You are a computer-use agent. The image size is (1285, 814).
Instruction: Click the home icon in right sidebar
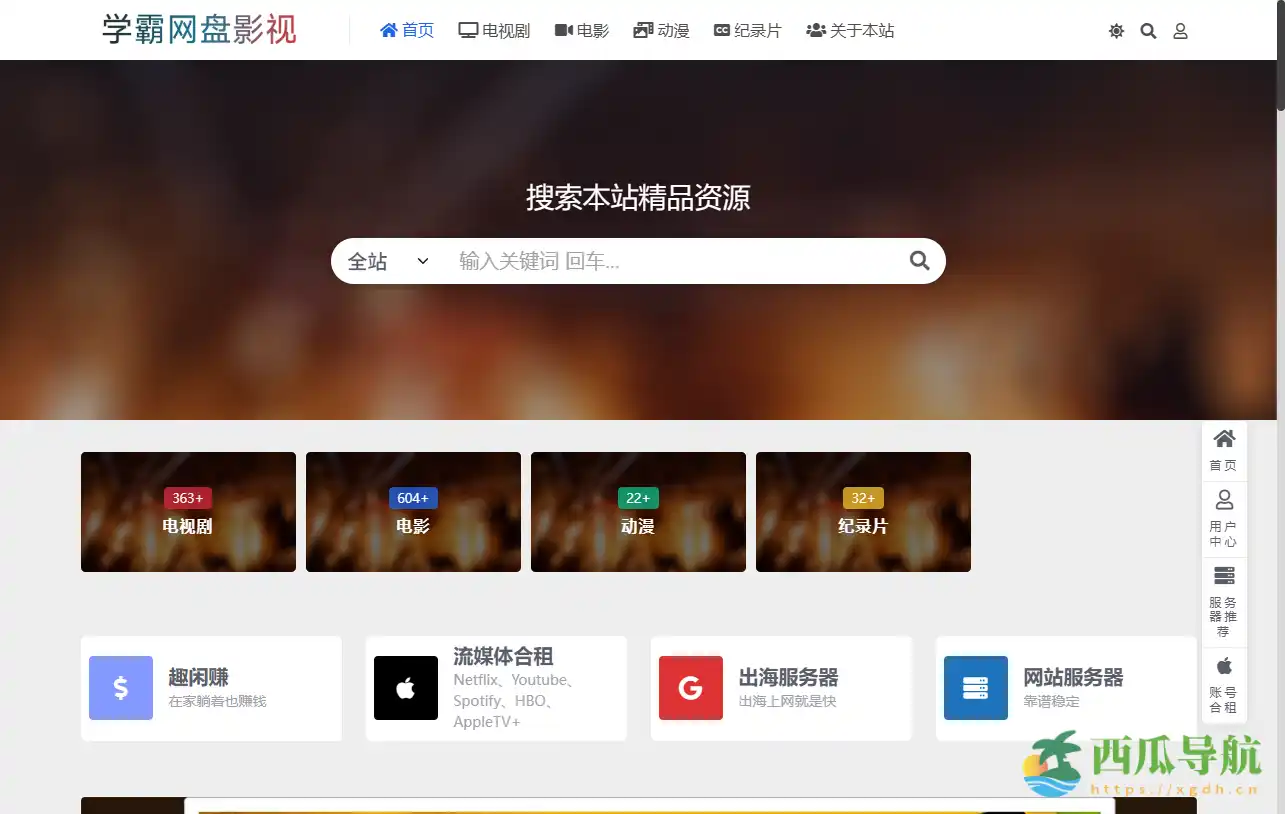1223,440
